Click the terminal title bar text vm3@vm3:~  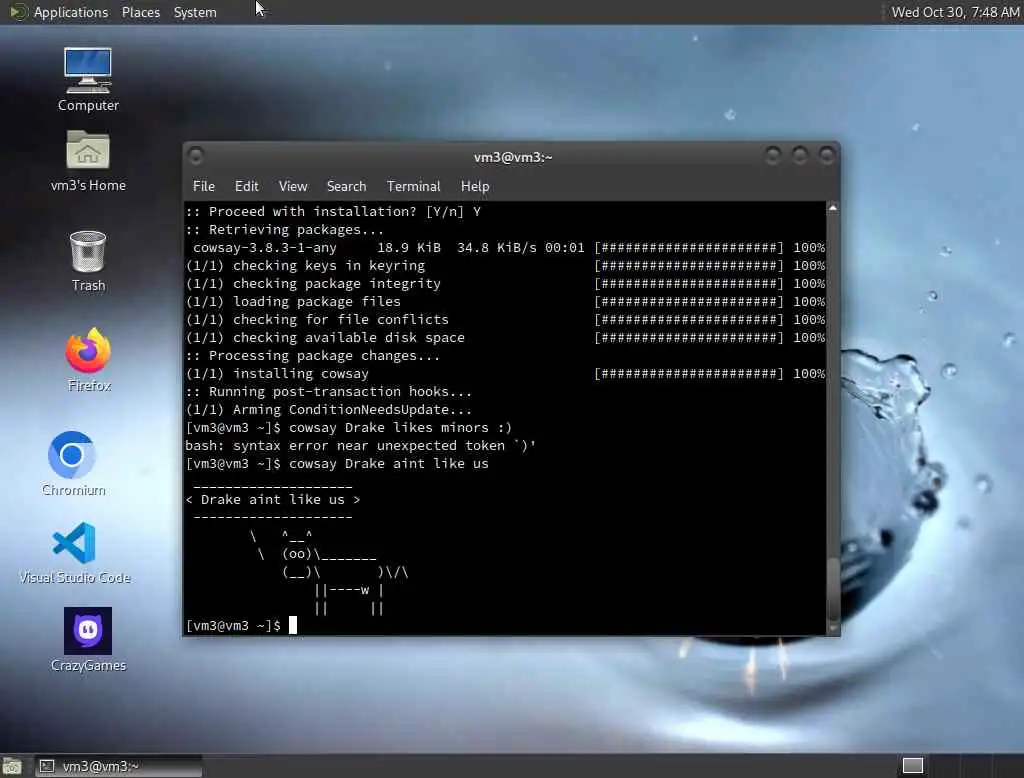[x=513, y=157]
